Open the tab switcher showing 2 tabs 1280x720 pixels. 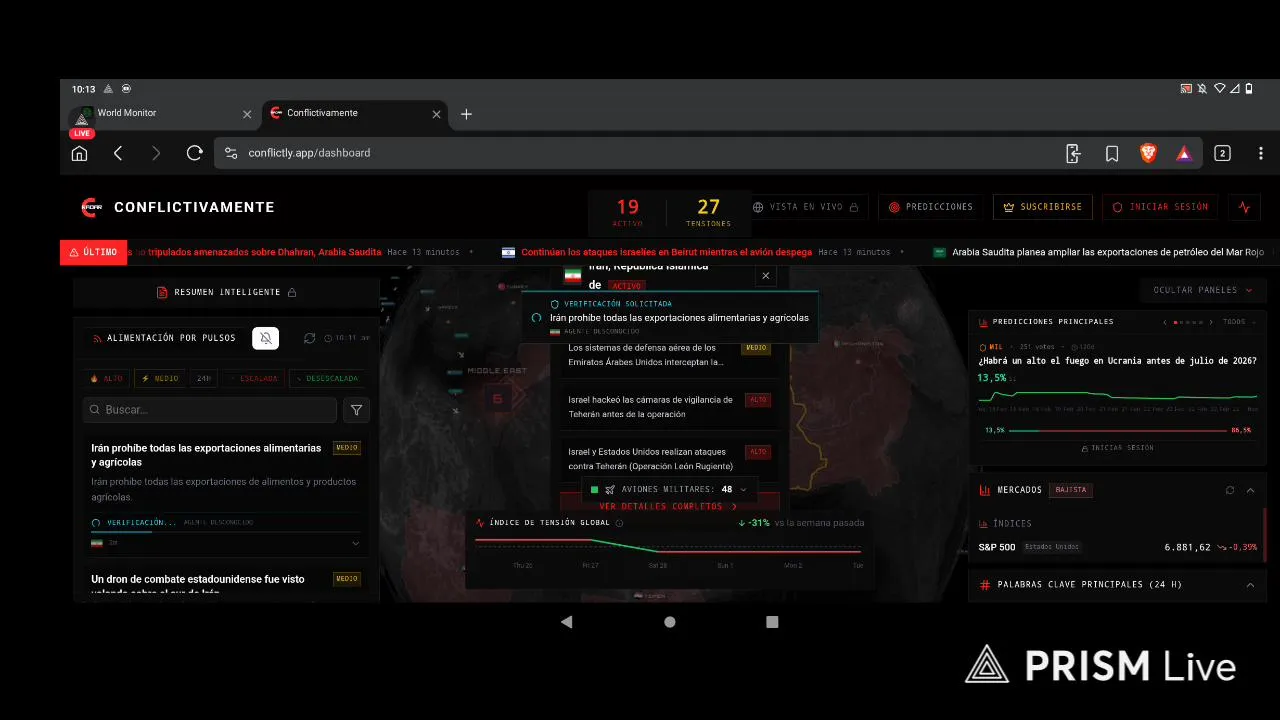[x=1222, y=153]
